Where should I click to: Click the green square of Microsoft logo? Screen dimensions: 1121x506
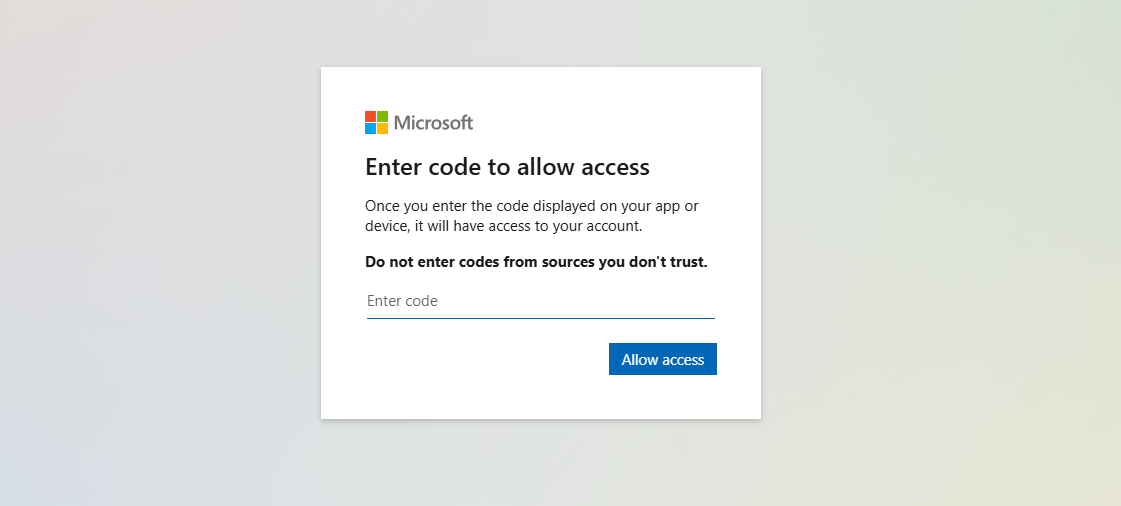(382, 116)
